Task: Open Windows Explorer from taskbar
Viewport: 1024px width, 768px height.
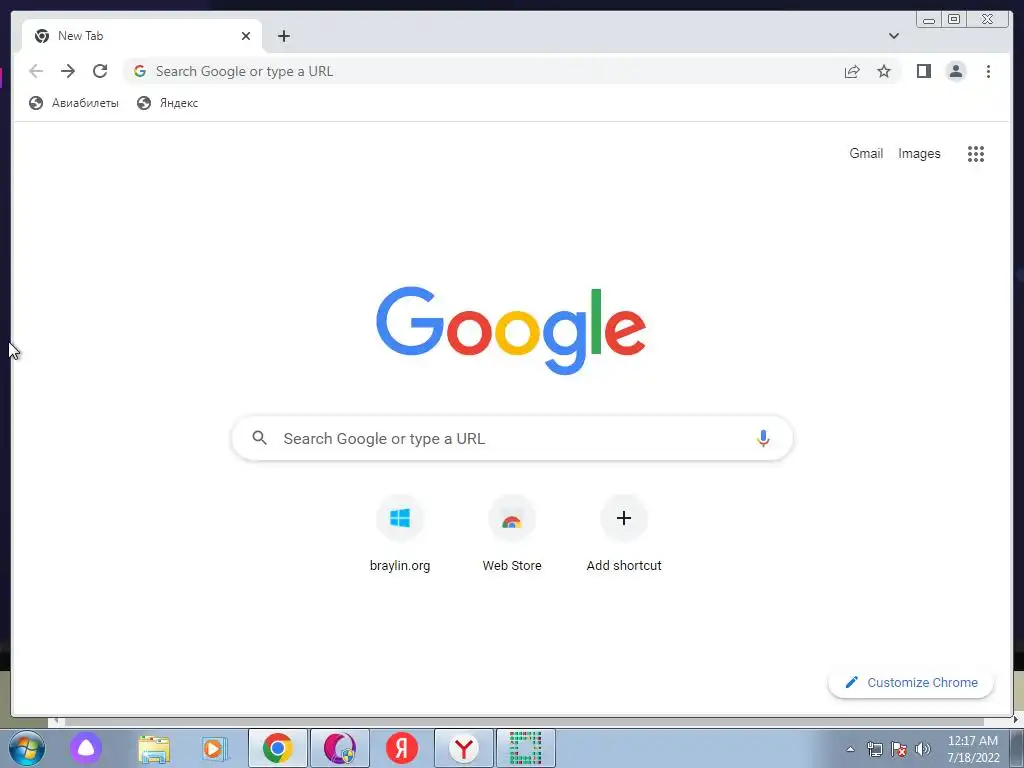Action: (154, 748)
